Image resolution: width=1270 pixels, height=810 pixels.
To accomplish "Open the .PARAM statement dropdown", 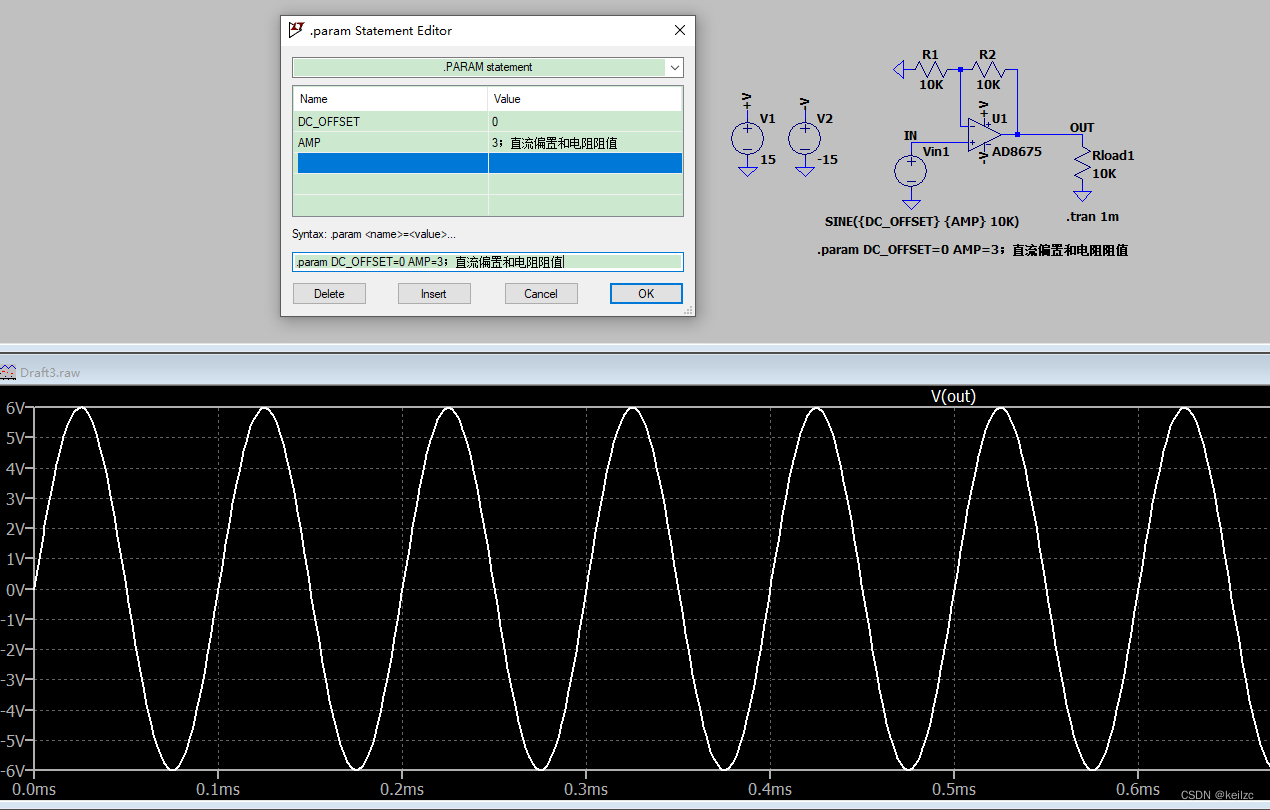I will pos(675,67).
